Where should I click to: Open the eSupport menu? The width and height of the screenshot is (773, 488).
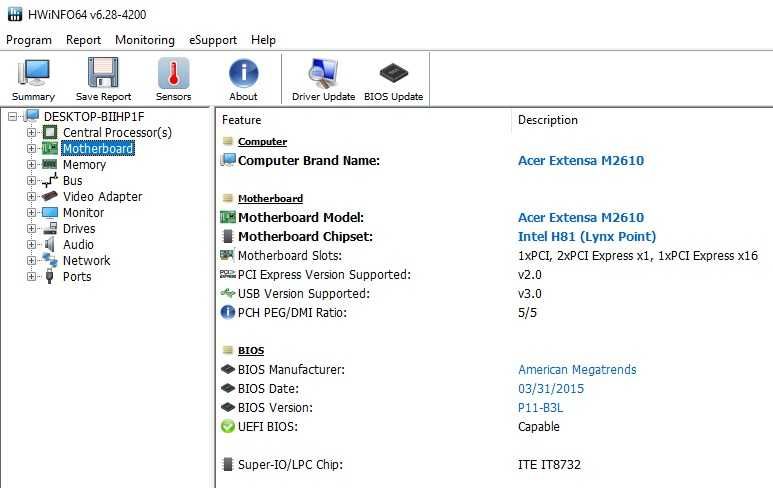pos(213,40)
